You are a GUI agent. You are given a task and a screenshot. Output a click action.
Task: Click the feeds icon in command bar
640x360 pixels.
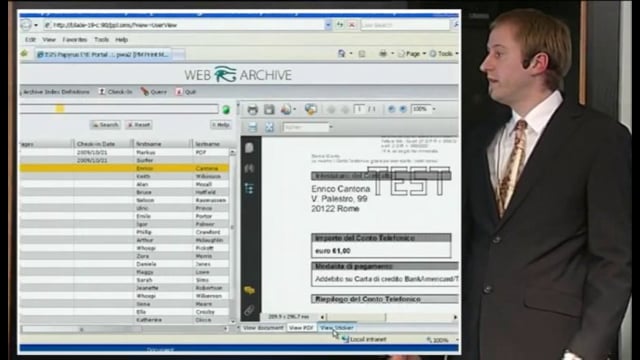362,53
